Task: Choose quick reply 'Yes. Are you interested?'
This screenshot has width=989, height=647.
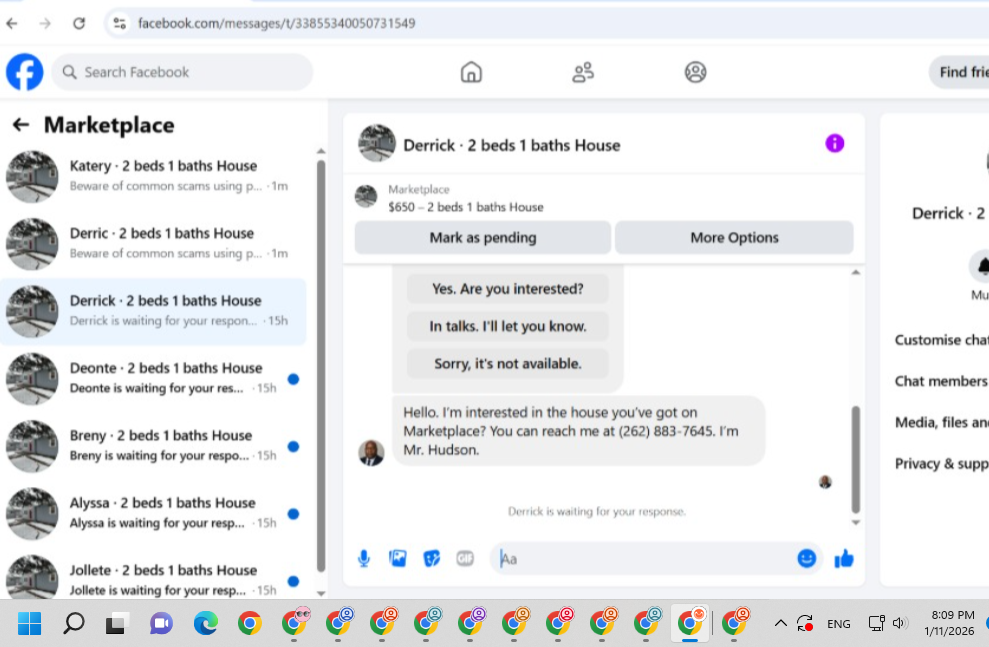Action: pyautogui.click(x=508, y=289)
